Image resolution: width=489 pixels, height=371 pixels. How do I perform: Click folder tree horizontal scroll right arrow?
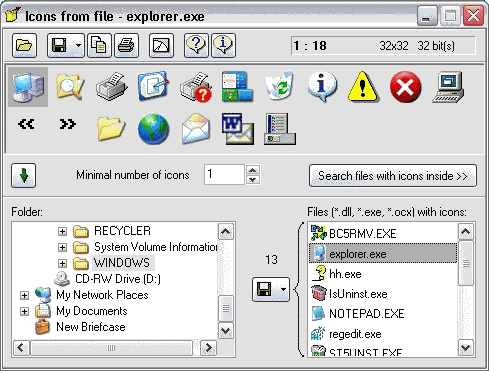209,348
